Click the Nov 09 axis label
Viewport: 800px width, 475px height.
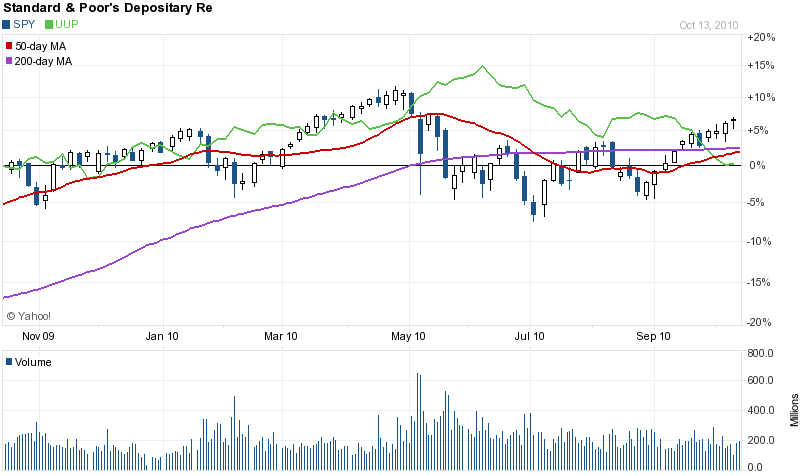coord(35,336)
